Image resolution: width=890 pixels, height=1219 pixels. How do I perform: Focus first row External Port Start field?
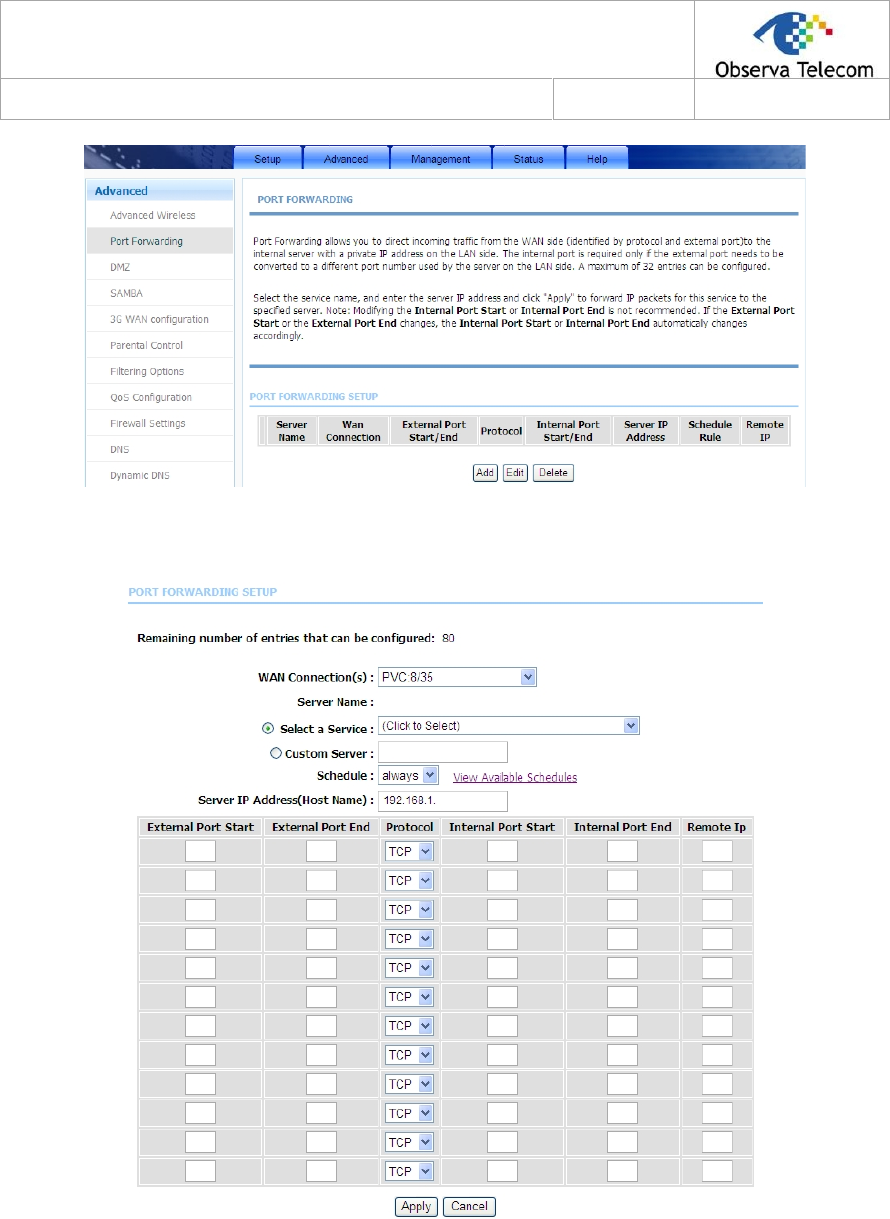(x=201, y=852)
